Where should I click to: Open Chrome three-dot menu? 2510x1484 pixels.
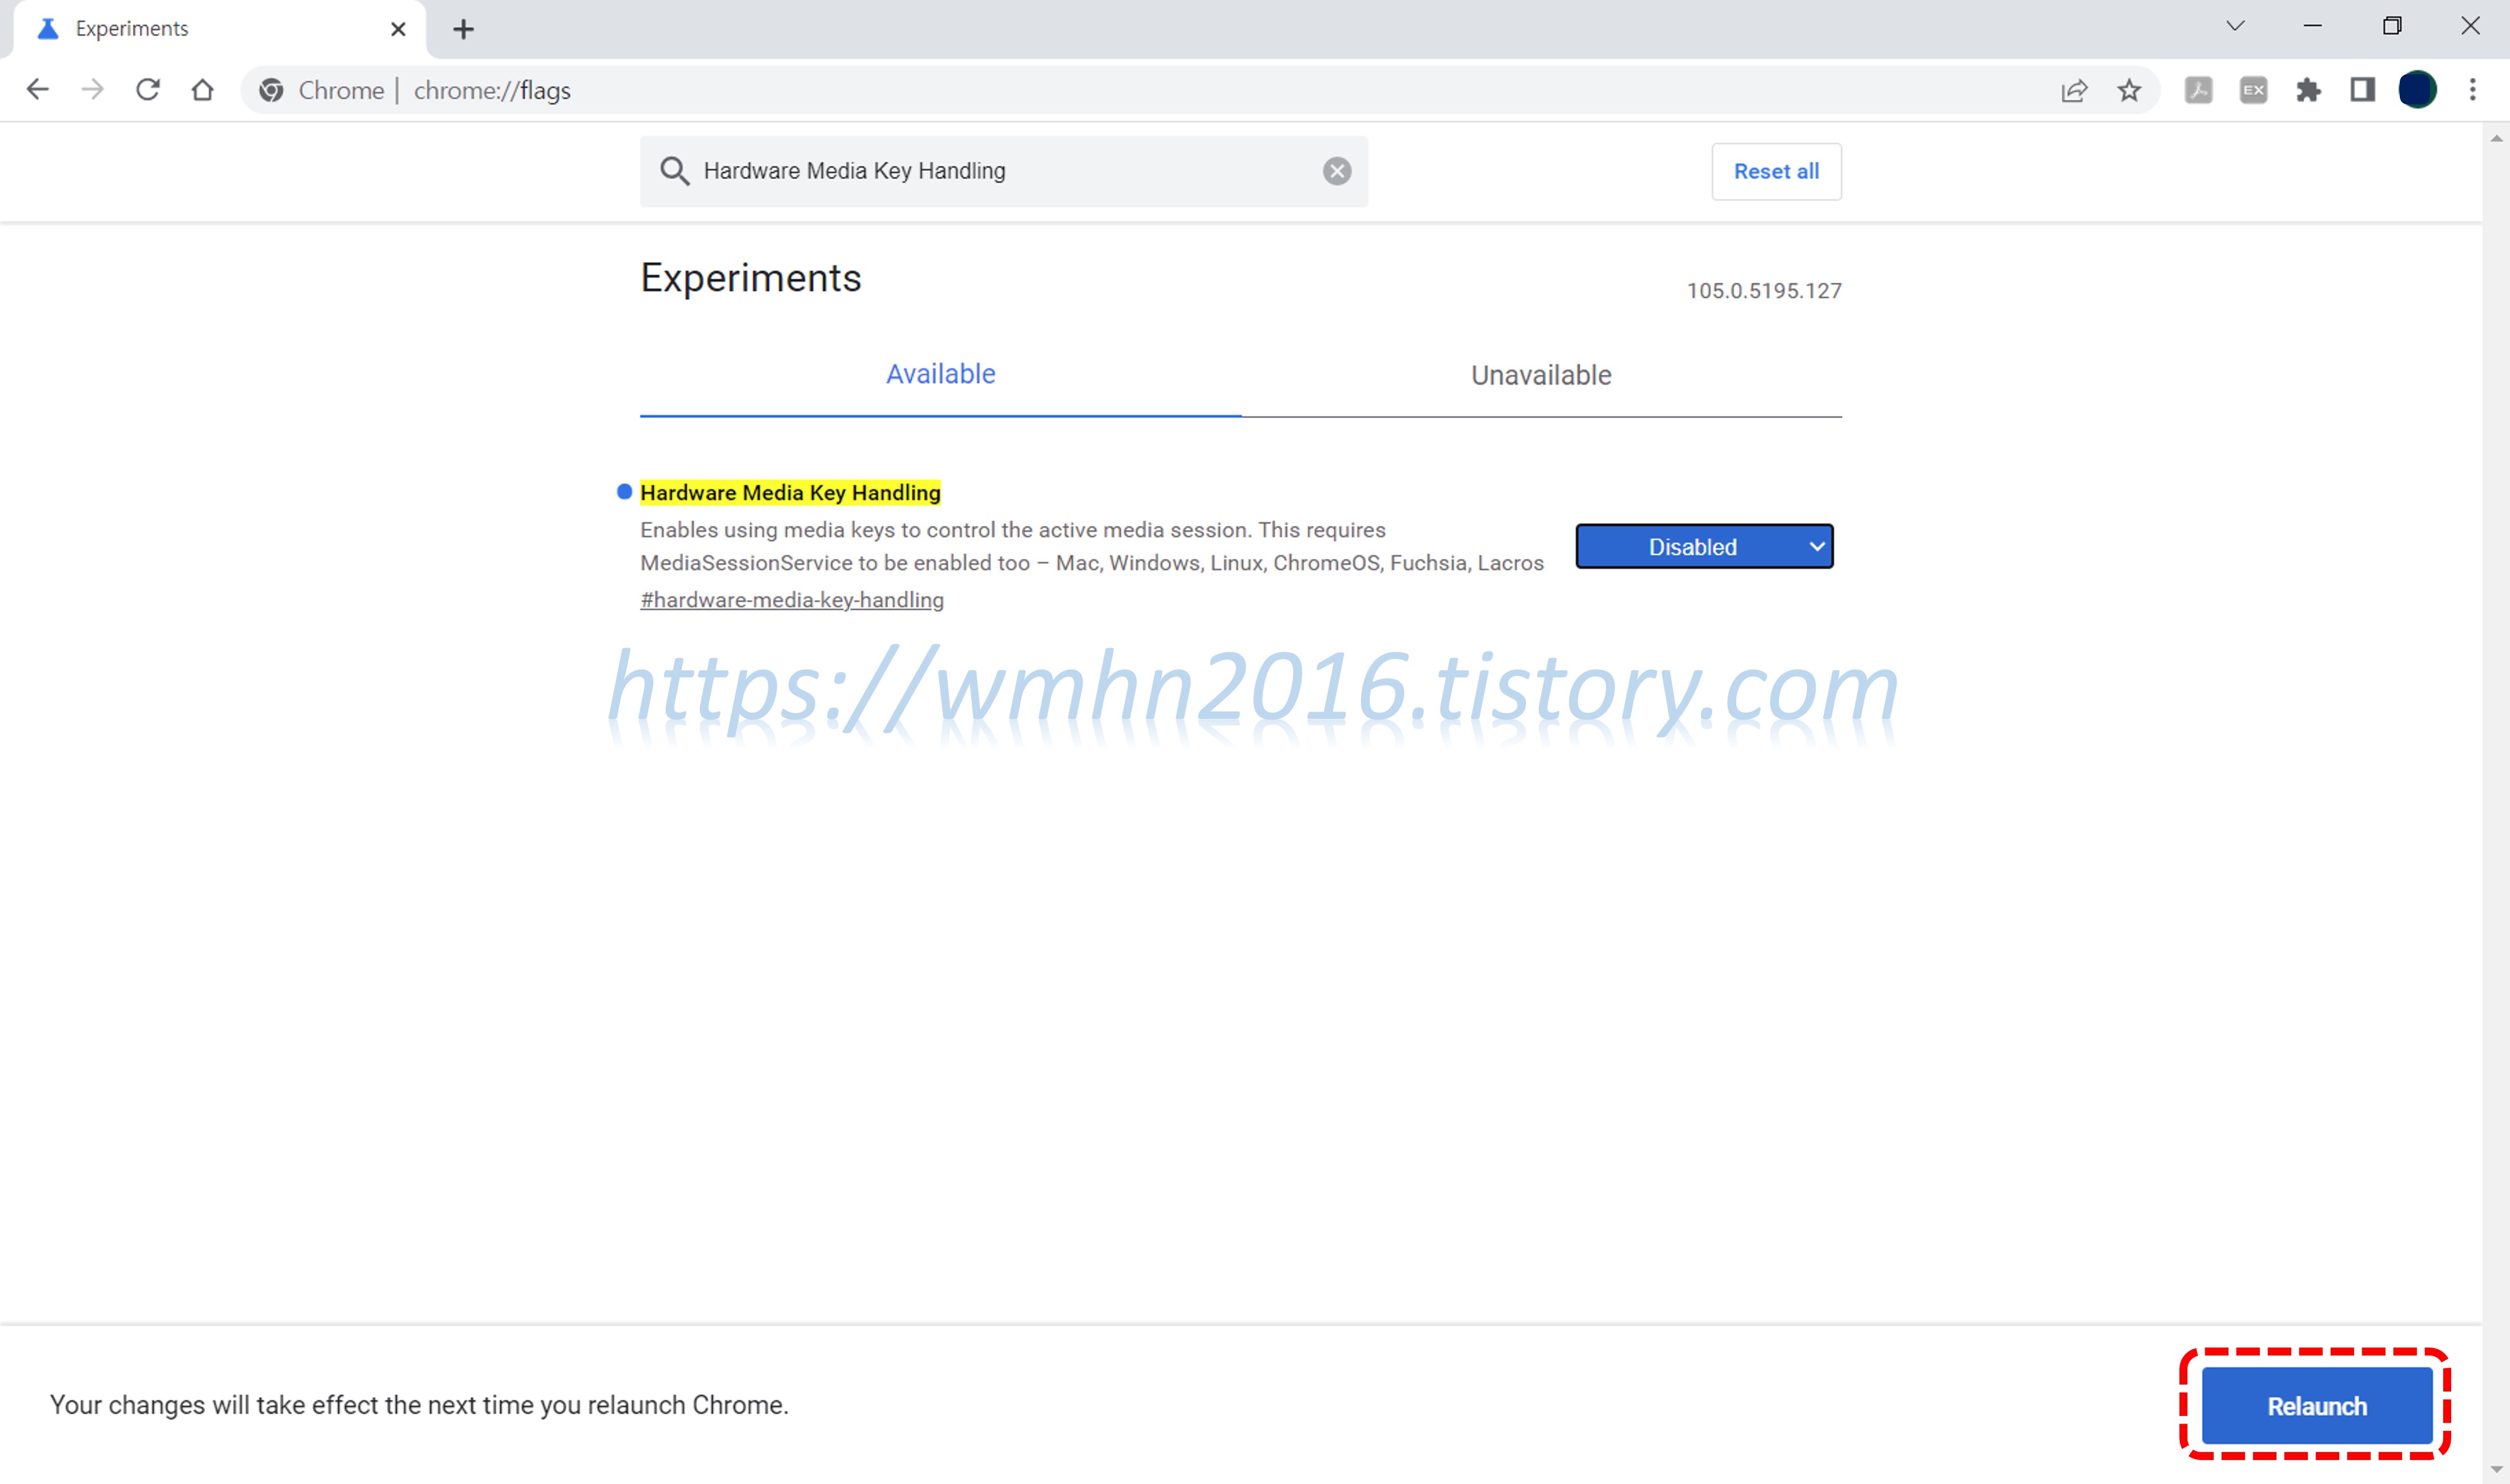click(x=2472, y=90)
